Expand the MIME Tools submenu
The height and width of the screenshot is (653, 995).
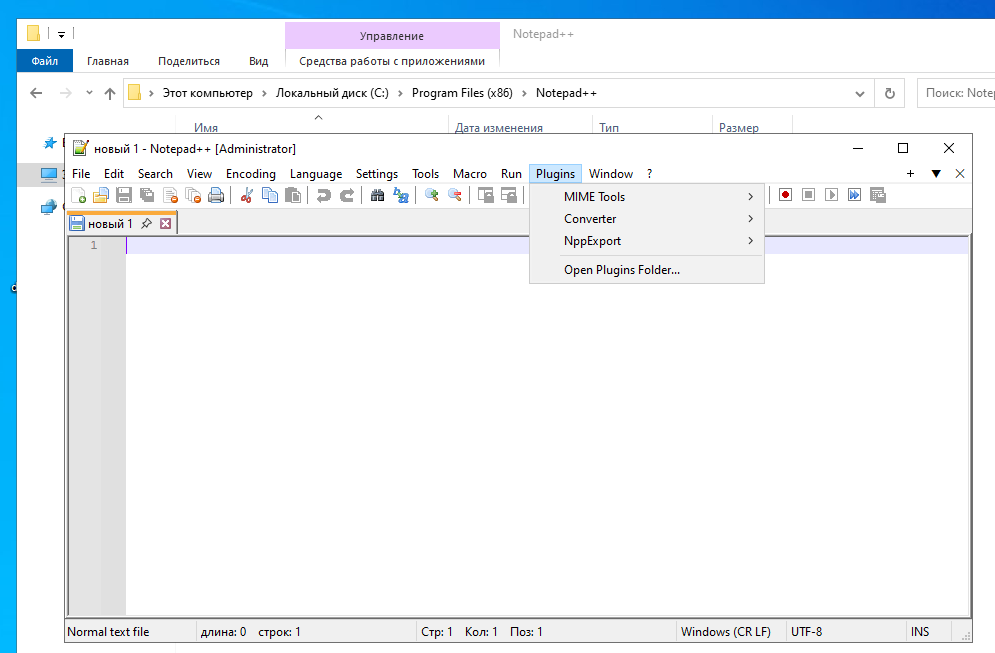coord(647,197)
